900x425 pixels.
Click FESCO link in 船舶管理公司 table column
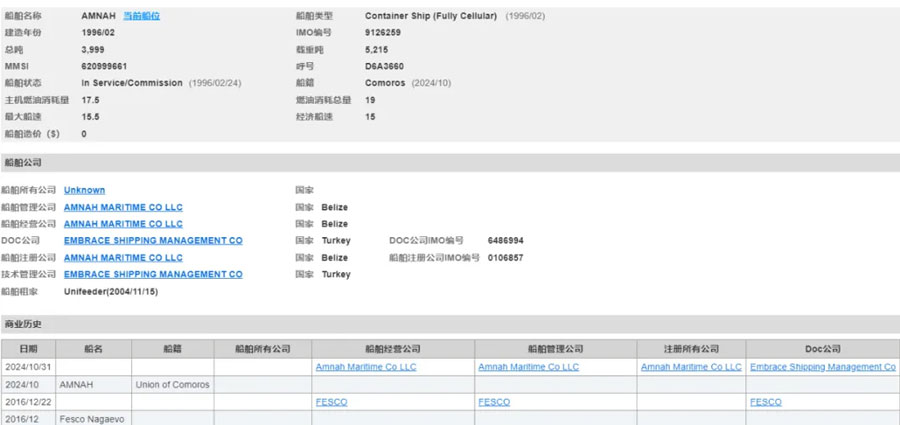pyautogui.click(x=494, y=402)
